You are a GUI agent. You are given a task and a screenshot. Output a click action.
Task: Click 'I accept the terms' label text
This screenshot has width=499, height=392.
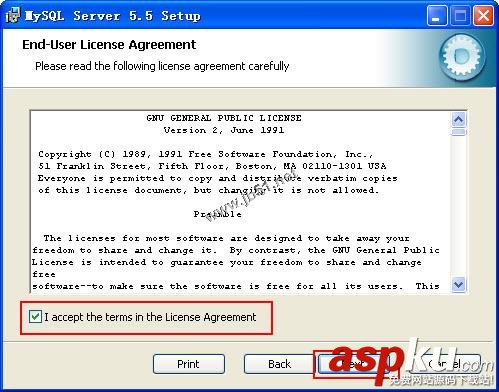(x=150, y=317)
